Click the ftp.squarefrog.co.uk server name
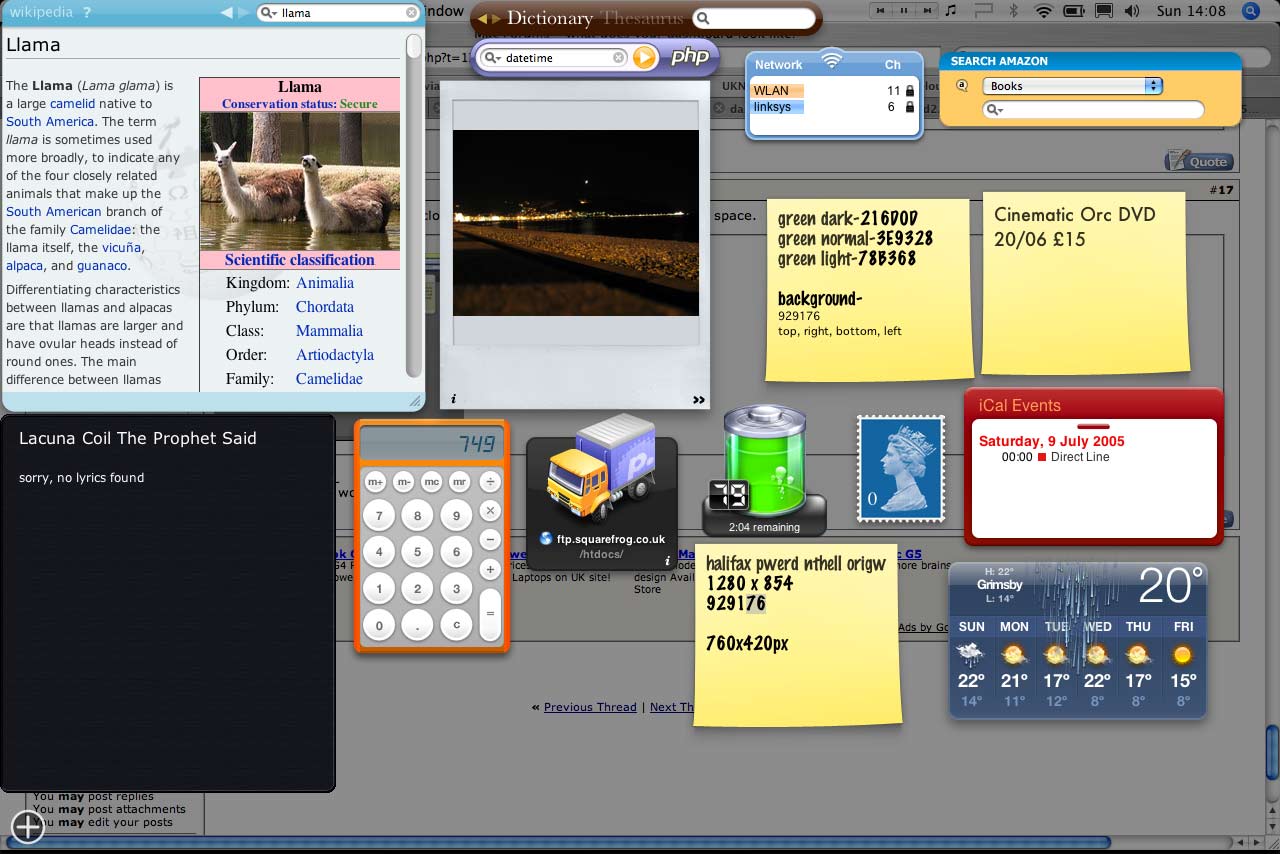This screenshot has height=854, width=1280. [x=611, y=539]
